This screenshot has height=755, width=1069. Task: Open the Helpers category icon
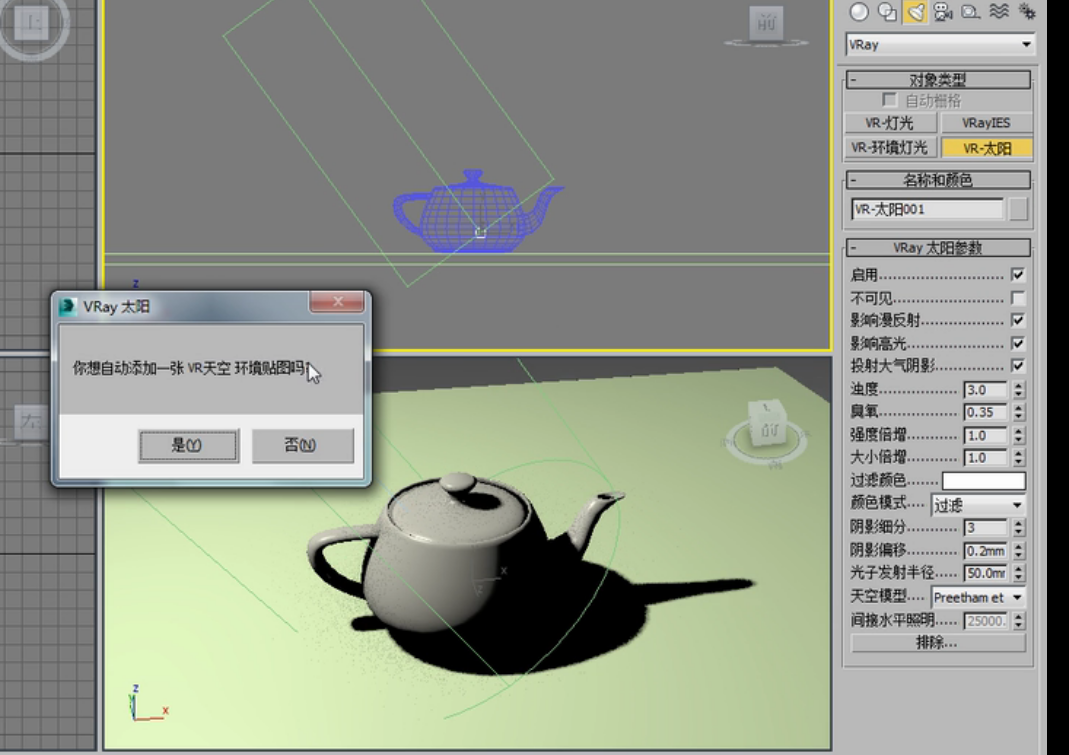click(971, 12)
